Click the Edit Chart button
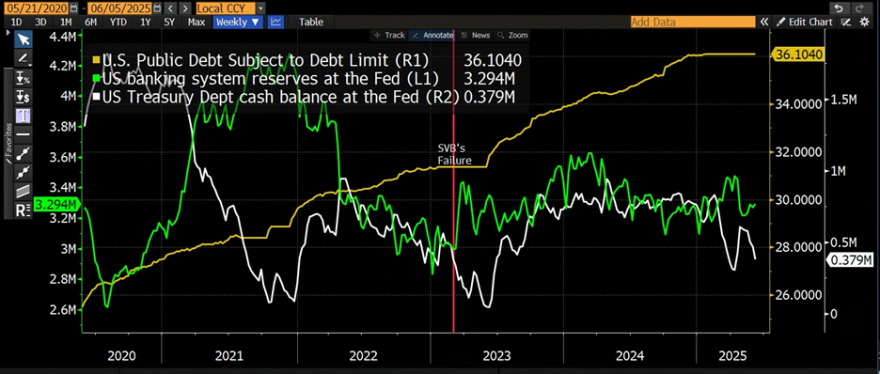 pos(805,22)
